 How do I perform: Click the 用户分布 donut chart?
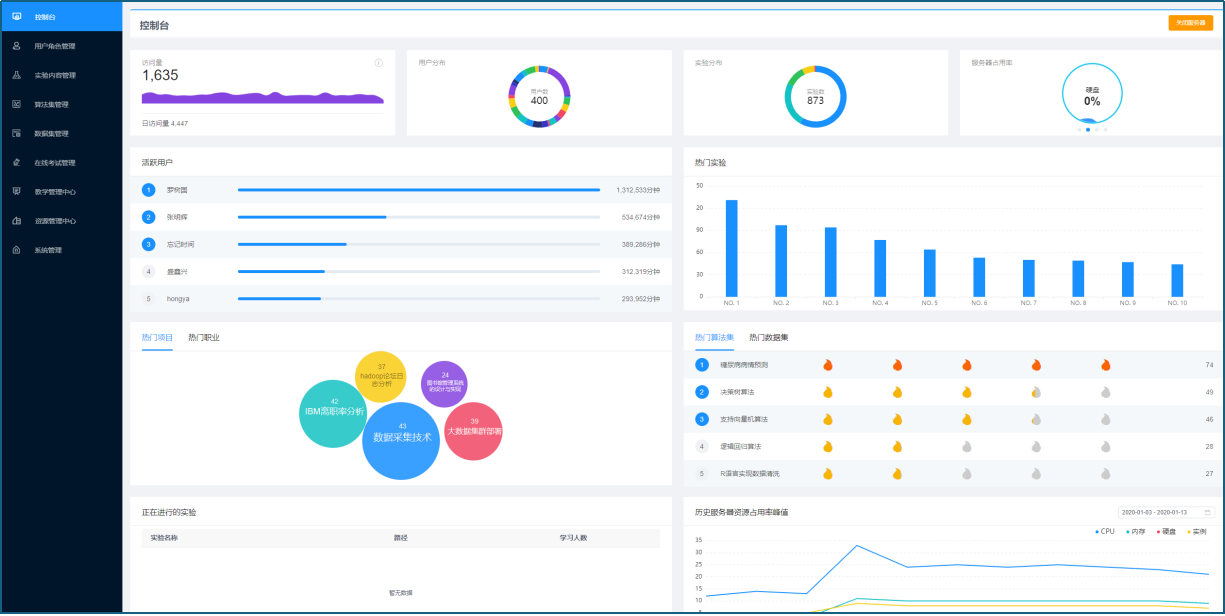point(539,97)
